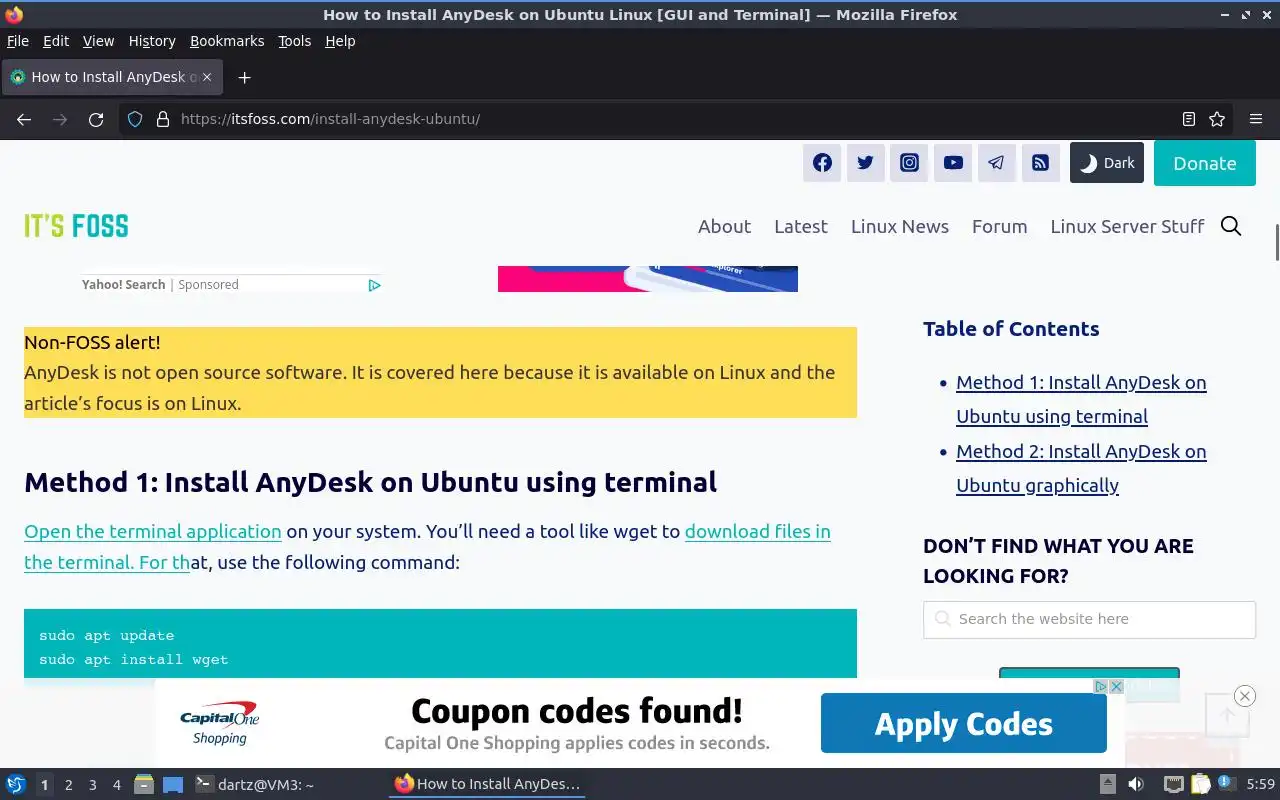Open the Firefox hamburger menu
Viewport: 1280px width, 800px height.
tap(1256, 119)
